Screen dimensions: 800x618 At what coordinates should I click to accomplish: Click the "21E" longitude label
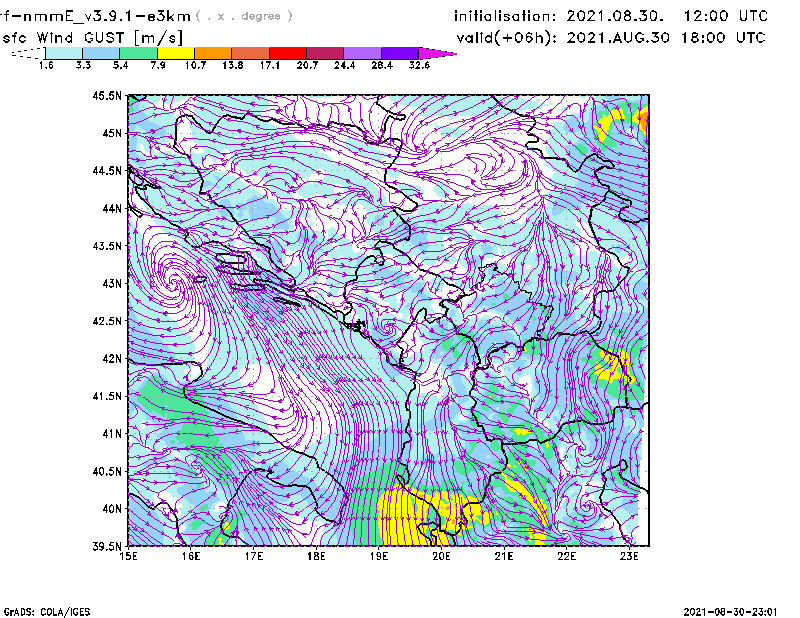[x=504, y=556]
